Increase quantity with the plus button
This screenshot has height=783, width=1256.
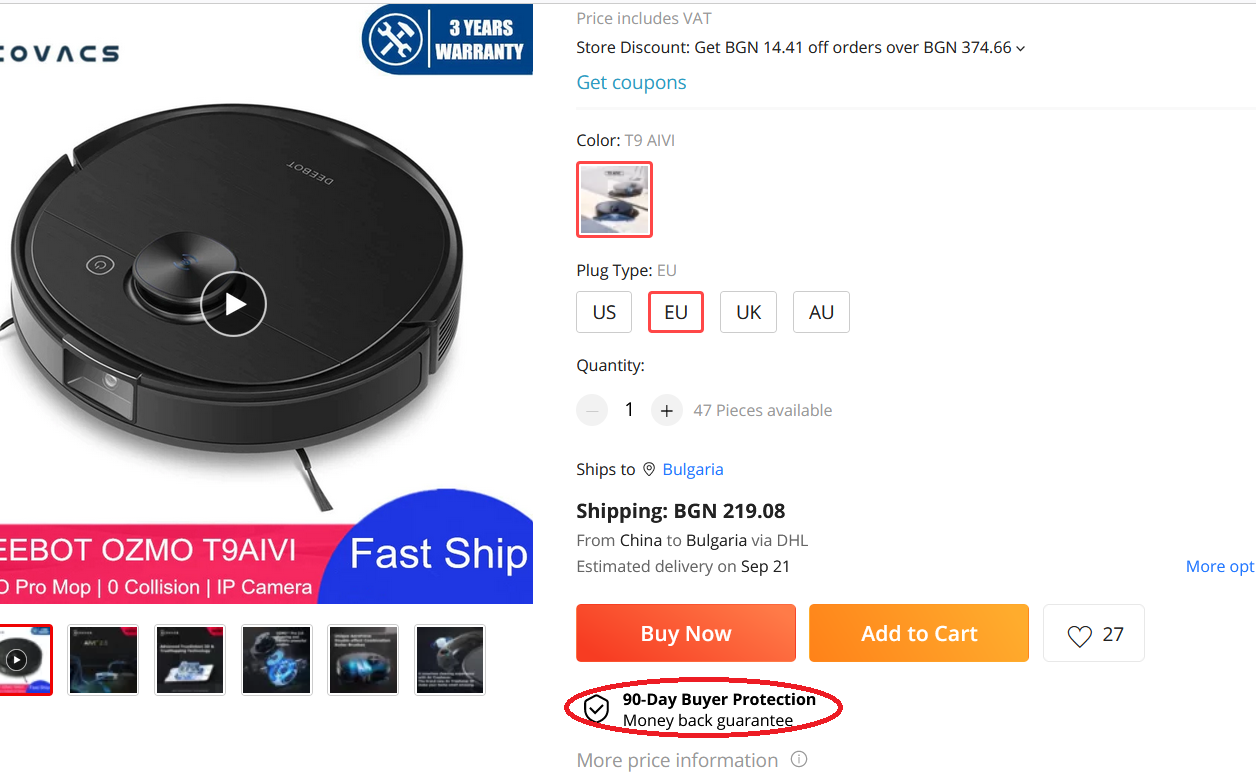667,410
